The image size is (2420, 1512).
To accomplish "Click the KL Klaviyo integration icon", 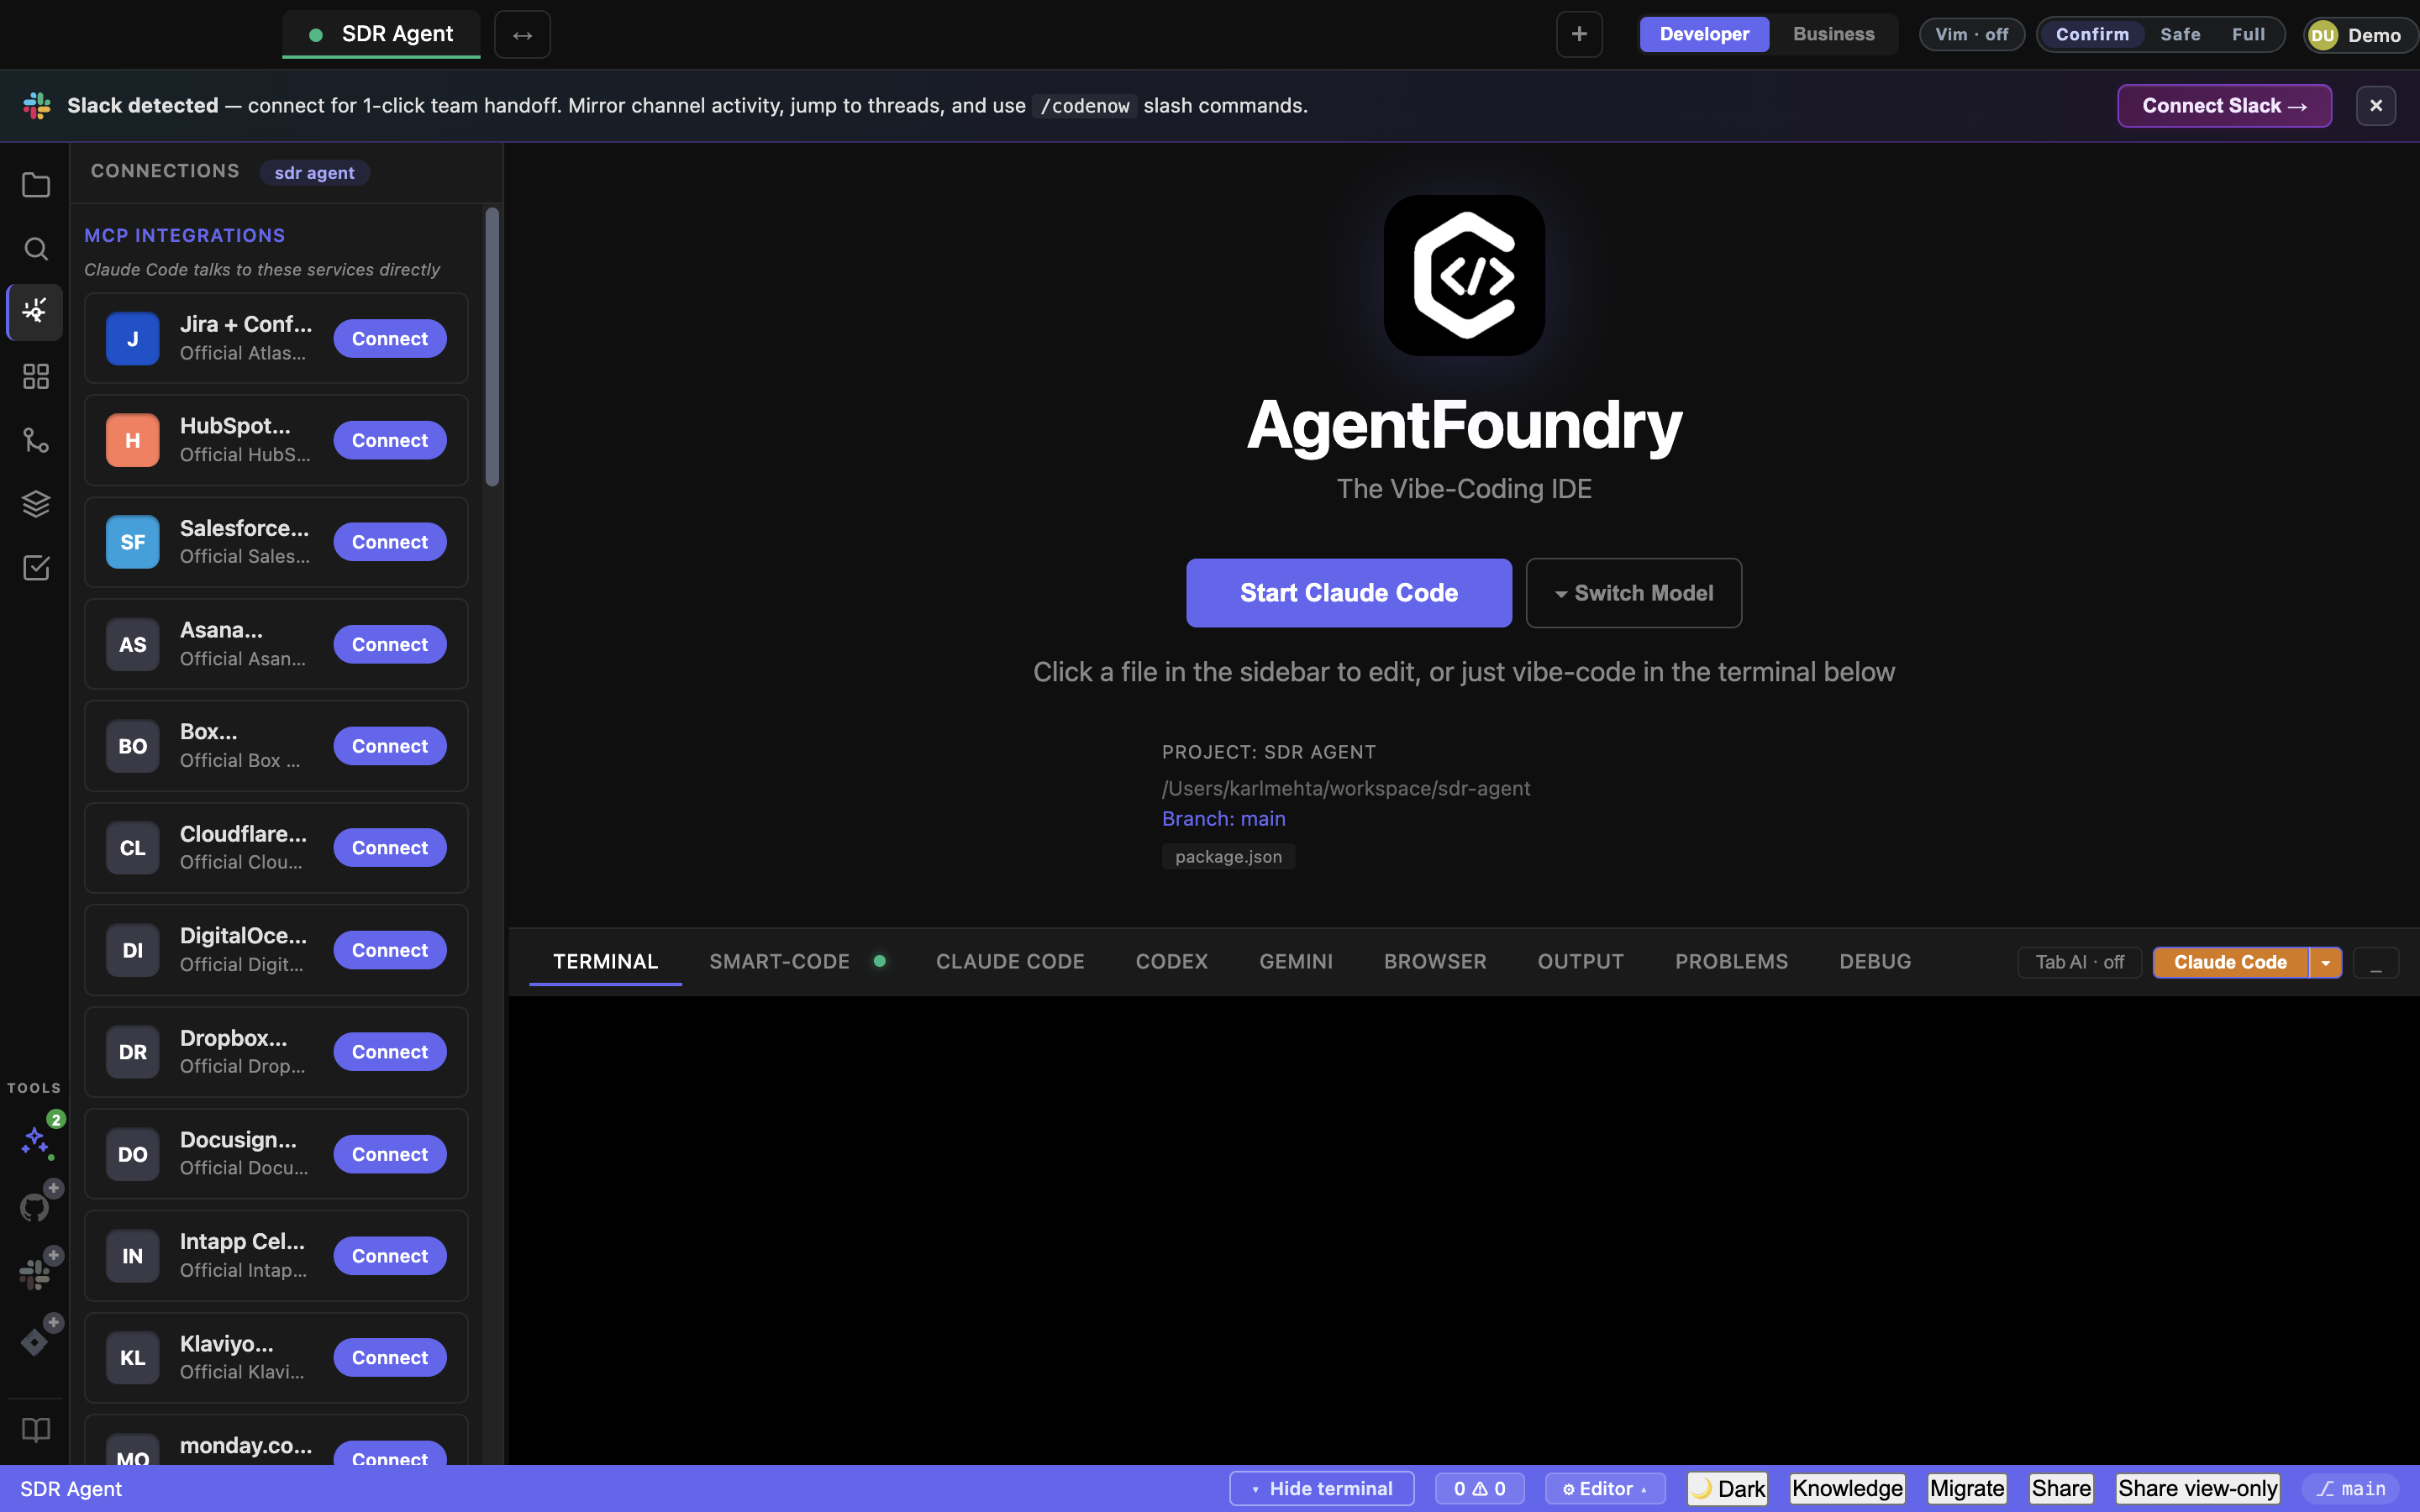I will pos(133,1358).
